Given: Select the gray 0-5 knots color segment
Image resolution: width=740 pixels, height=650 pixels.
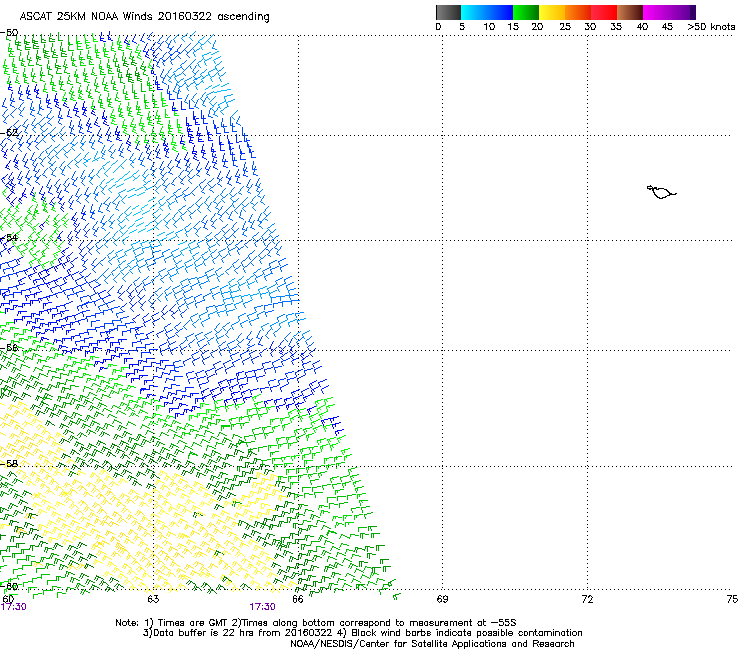Looking at the screenshot, I should coord(448,12).
